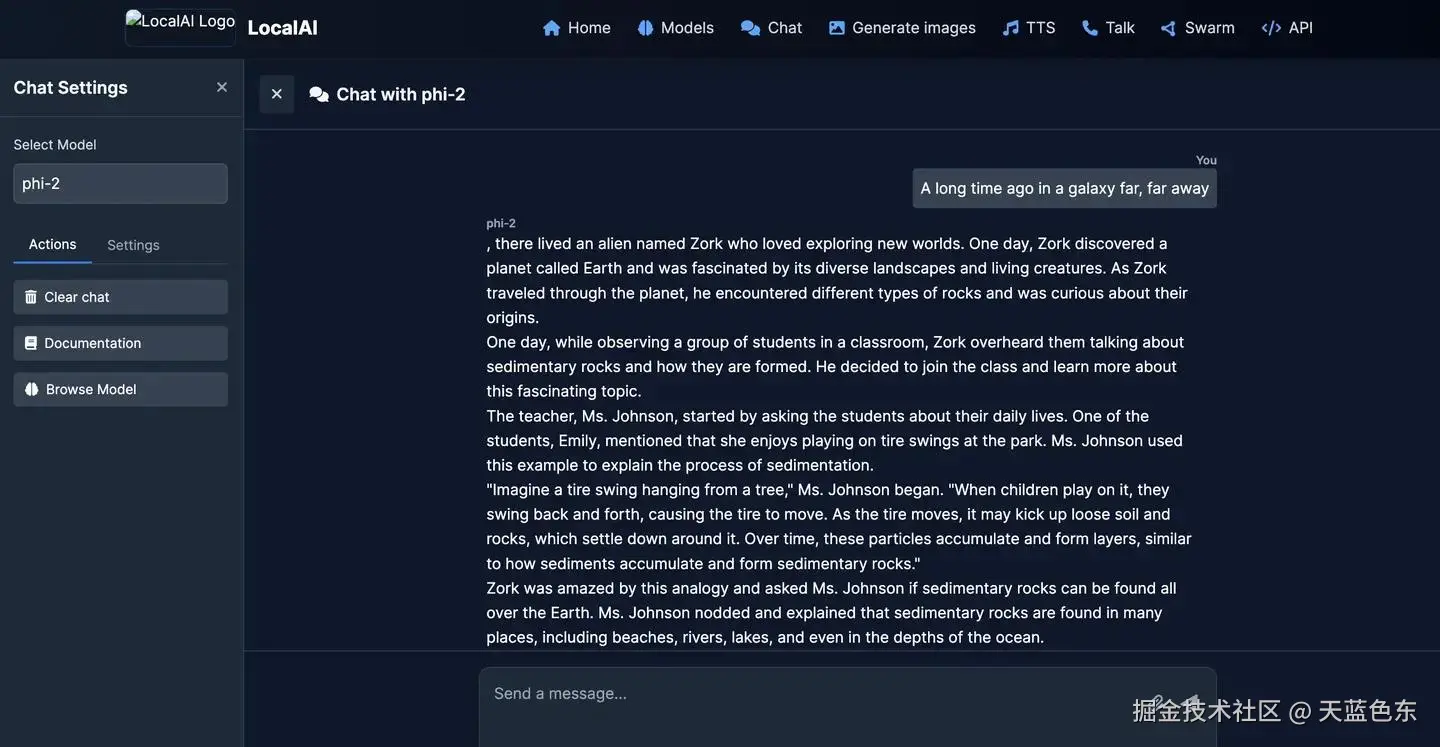
Task: Click the Home house icon
Action: [551, 28]
